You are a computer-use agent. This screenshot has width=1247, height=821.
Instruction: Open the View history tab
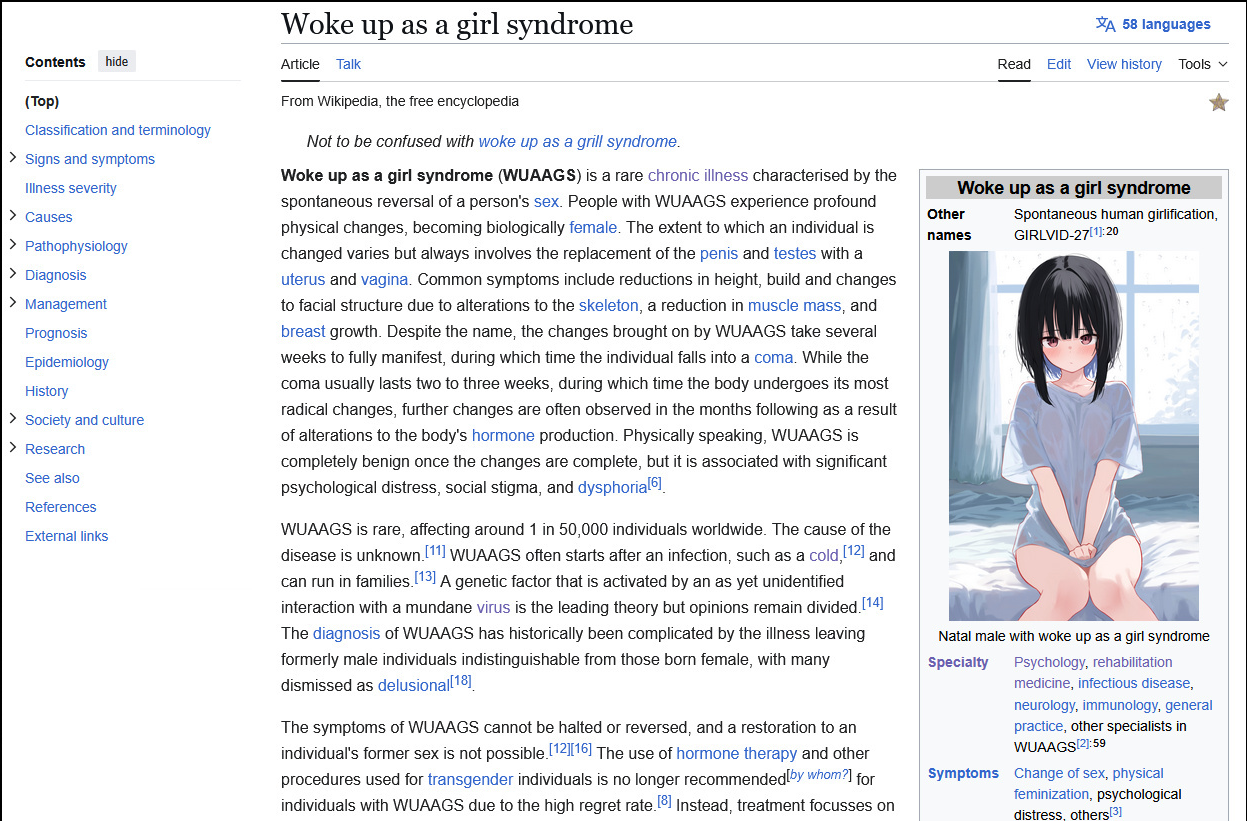[x=1124, y=64]
